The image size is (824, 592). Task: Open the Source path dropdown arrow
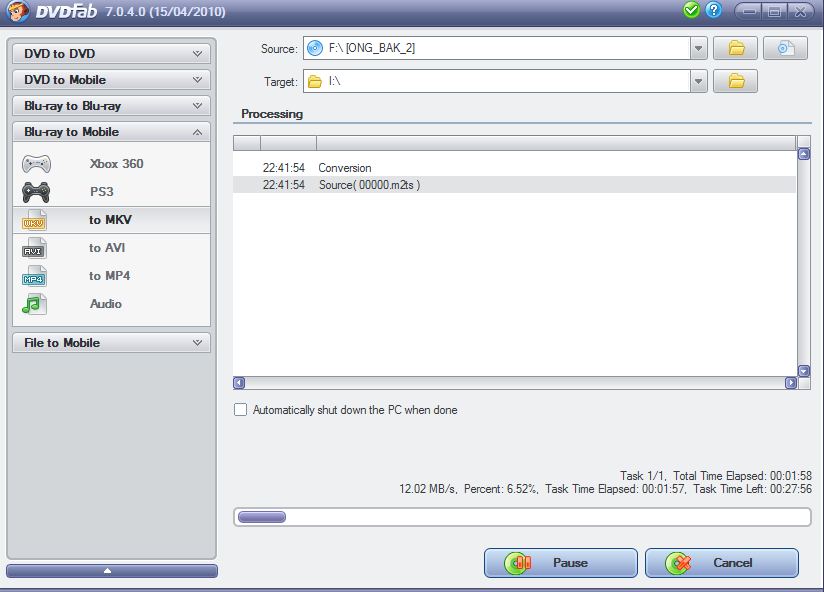pos(698,48)
